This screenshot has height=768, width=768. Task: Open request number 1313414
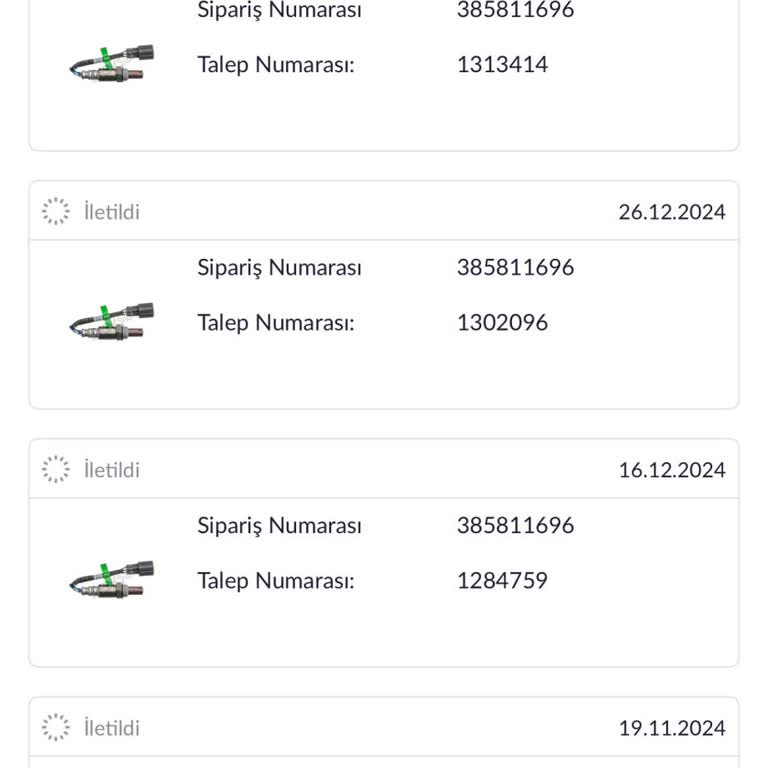502,65
